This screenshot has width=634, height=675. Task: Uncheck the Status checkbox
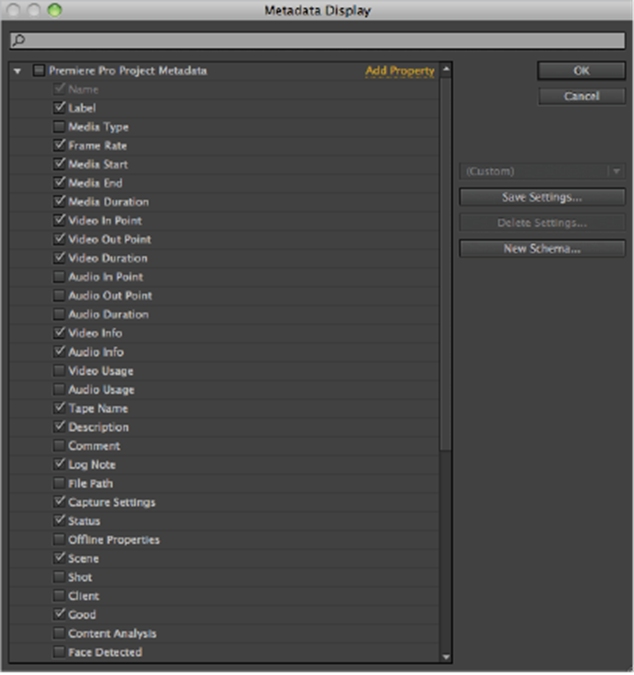point(59,521)
